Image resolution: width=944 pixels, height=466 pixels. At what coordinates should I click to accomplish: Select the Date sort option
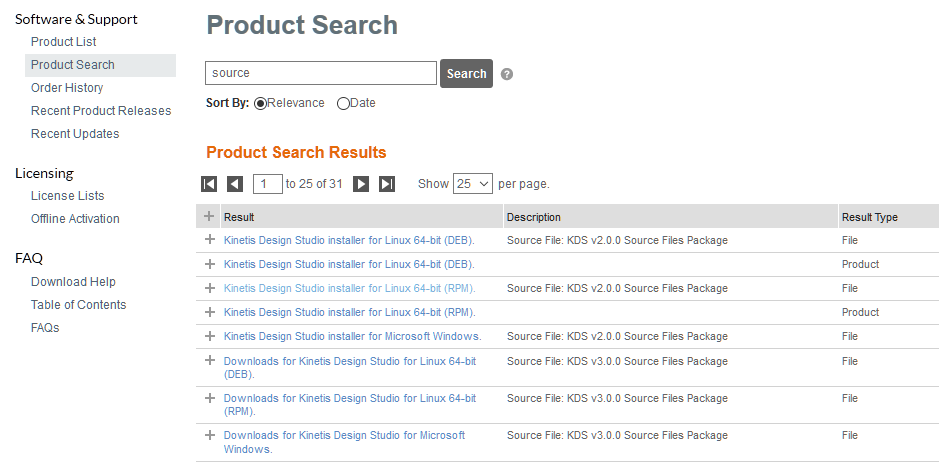coord(343,103)
